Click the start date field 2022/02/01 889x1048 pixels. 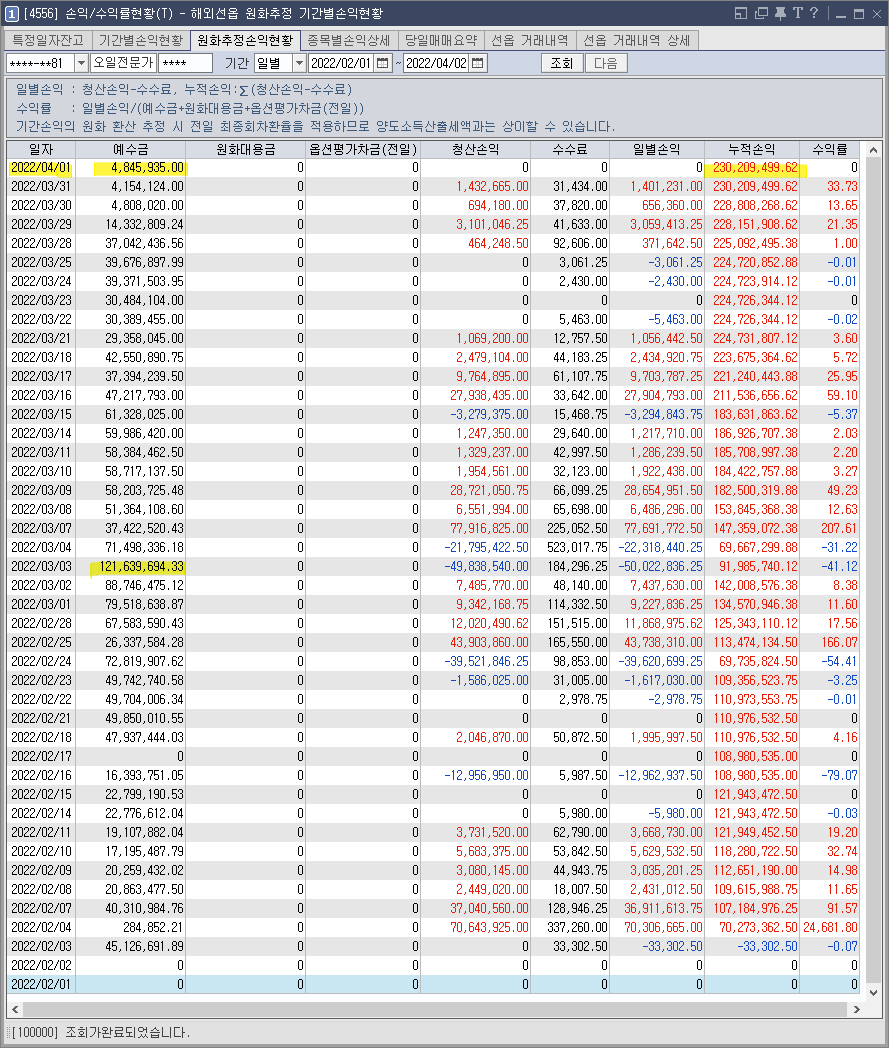click(341, 63)
